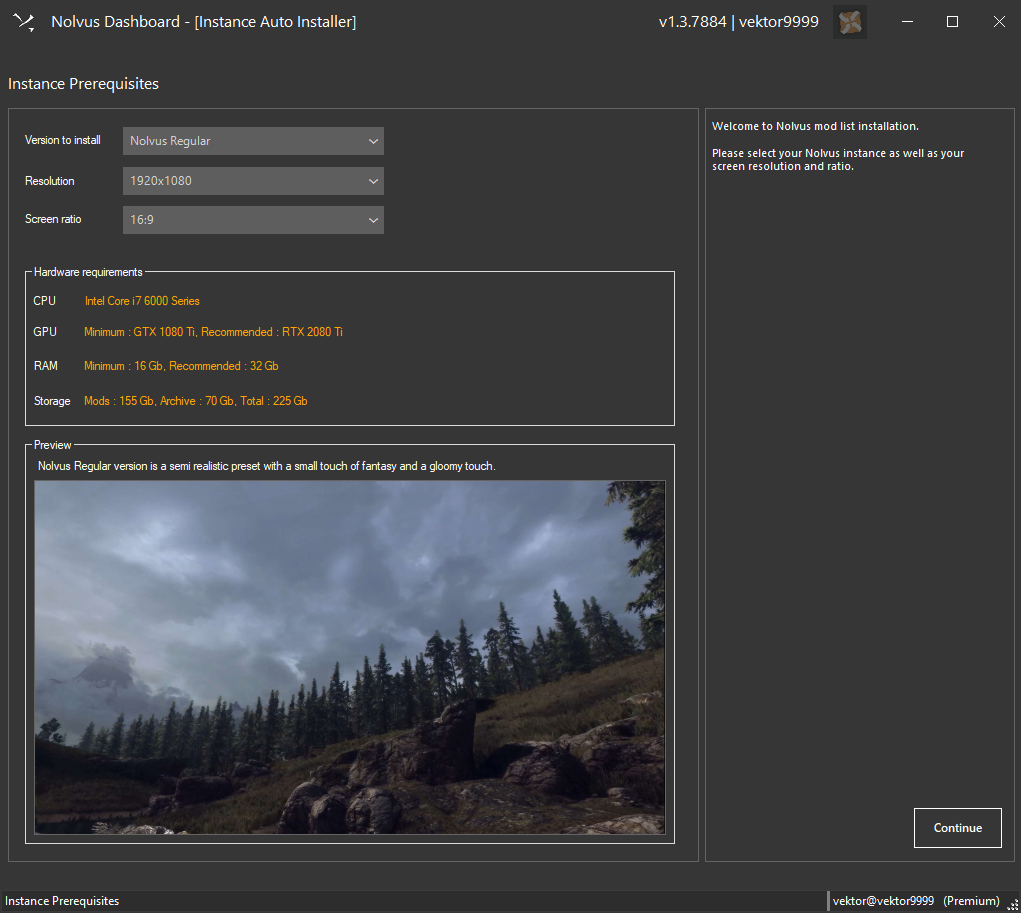Click the 'Screen ratio' label

[x=53, y=219]
